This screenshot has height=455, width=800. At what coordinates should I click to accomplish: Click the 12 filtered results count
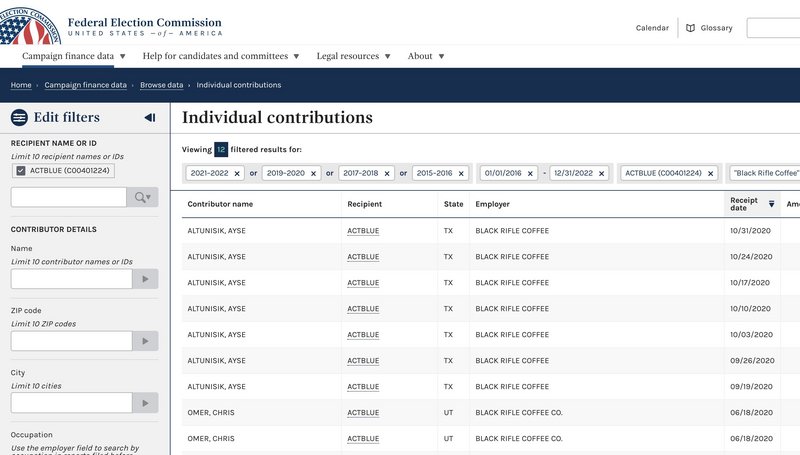(x=221, y=149)
